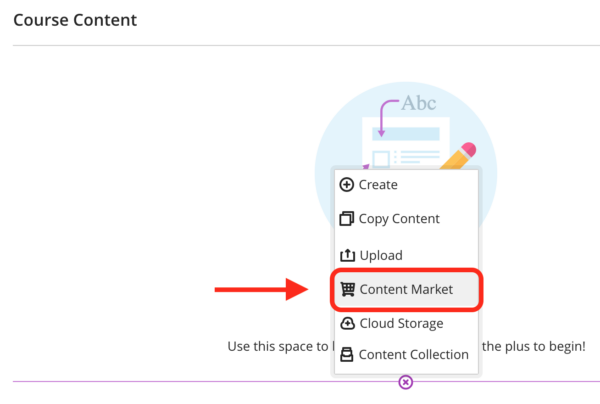Select the Copy Content menu label
The height and width of the screenshot is (404, 600).
pyautogui.click(x=399, y=219)
